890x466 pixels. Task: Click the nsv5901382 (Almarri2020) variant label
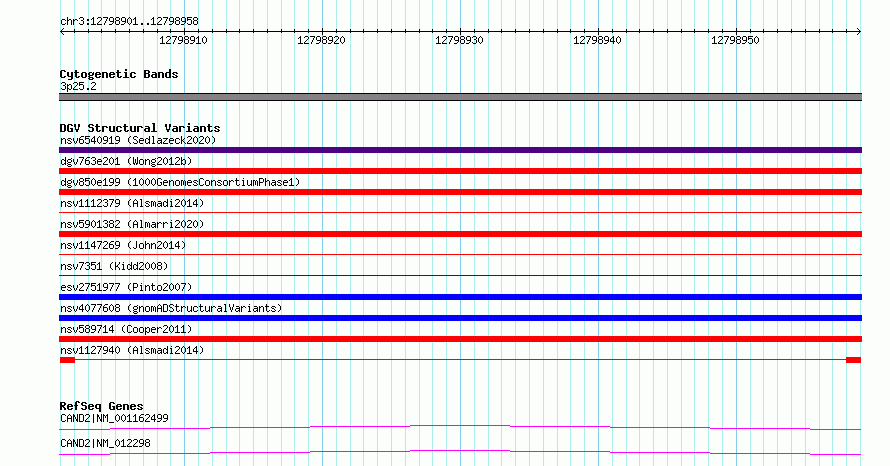coord(132,224)
